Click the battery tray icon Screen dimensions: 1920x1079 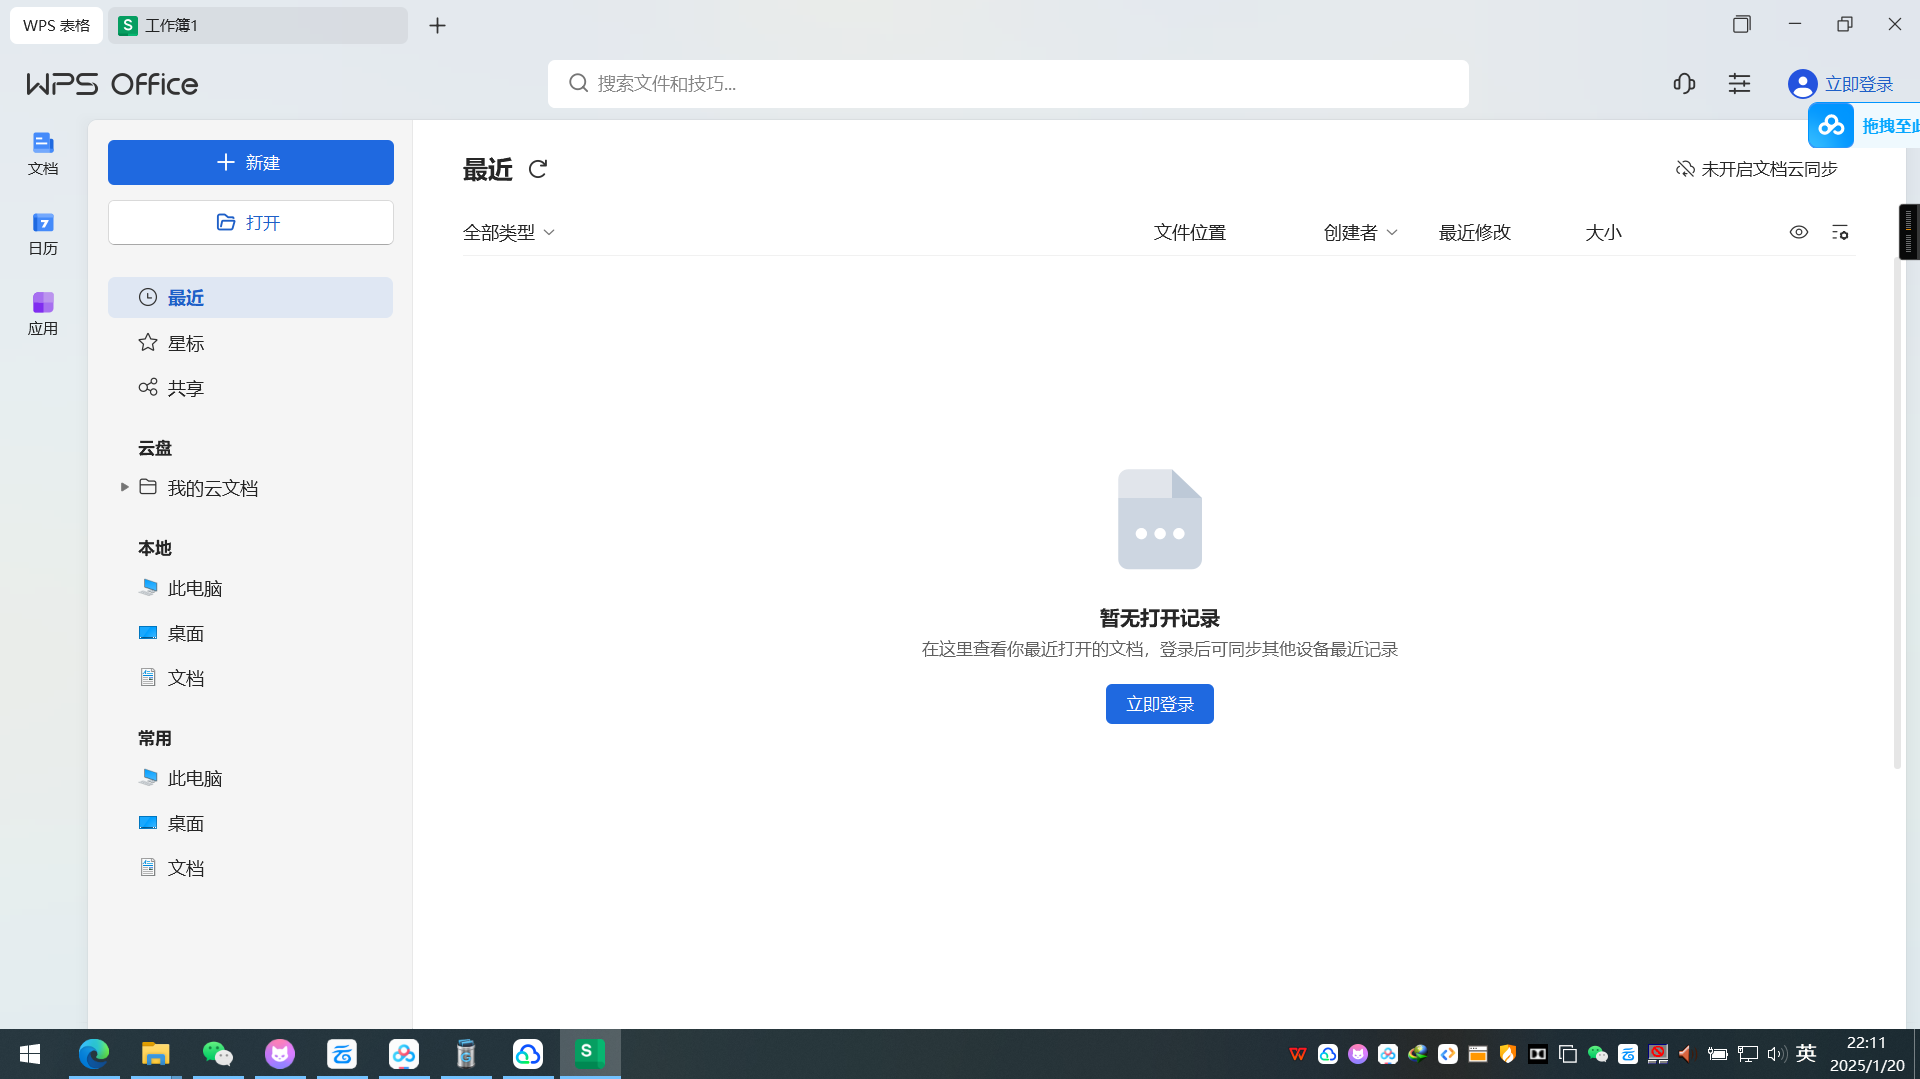tap(1717, 1054)
